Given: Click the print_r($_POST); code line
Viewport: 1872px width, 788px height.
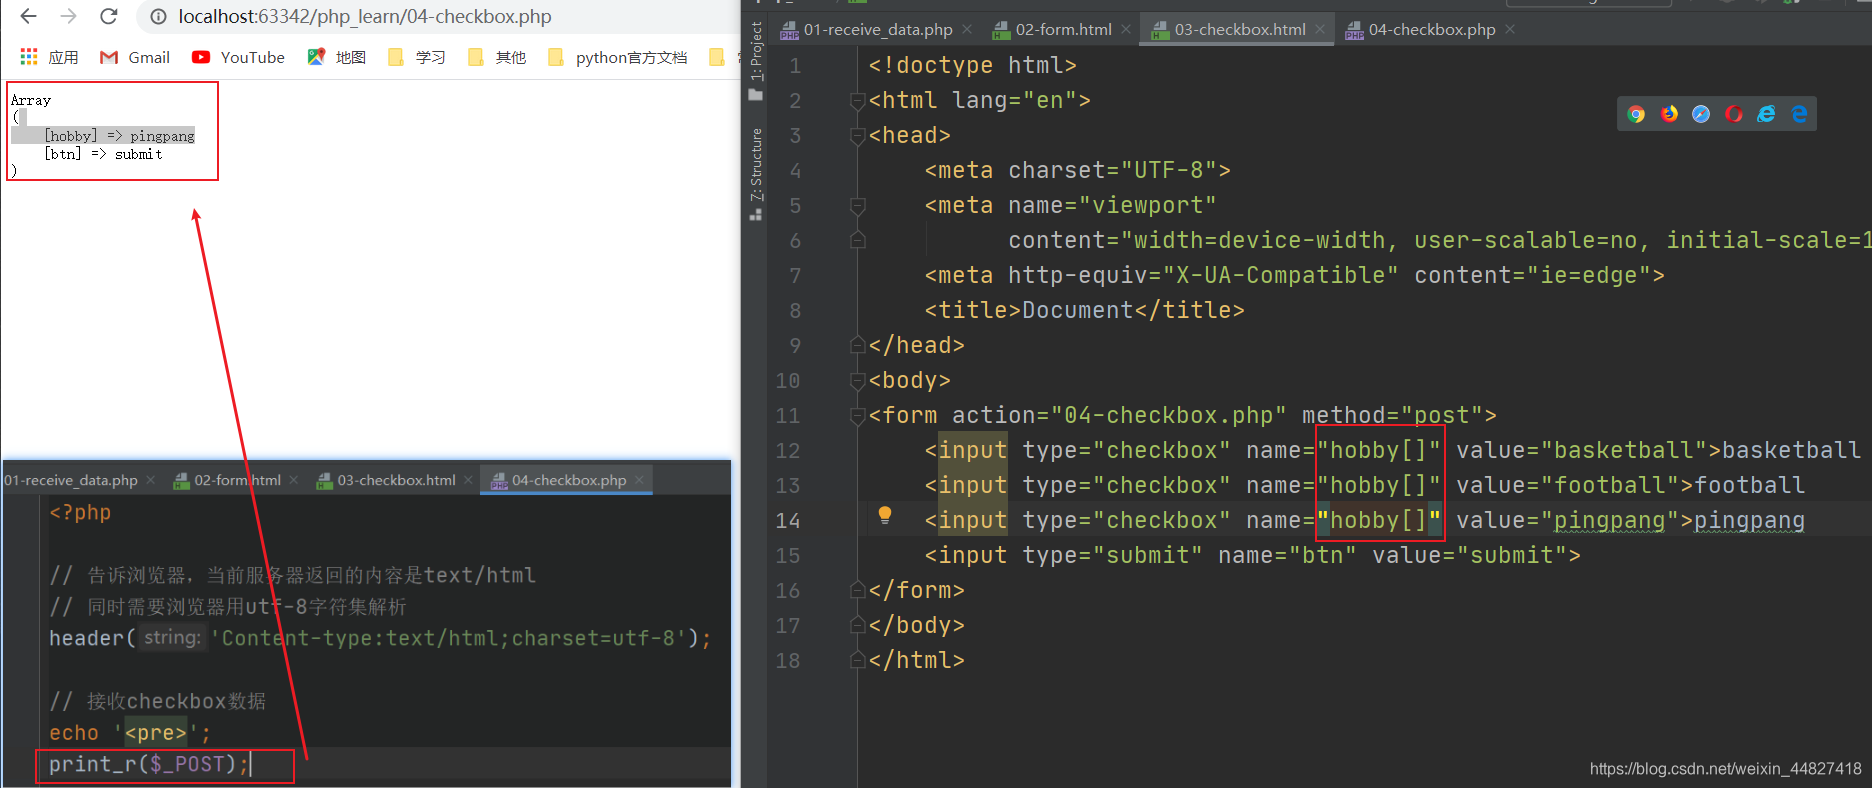Looking at the screenshot, I should pos(149,765).
